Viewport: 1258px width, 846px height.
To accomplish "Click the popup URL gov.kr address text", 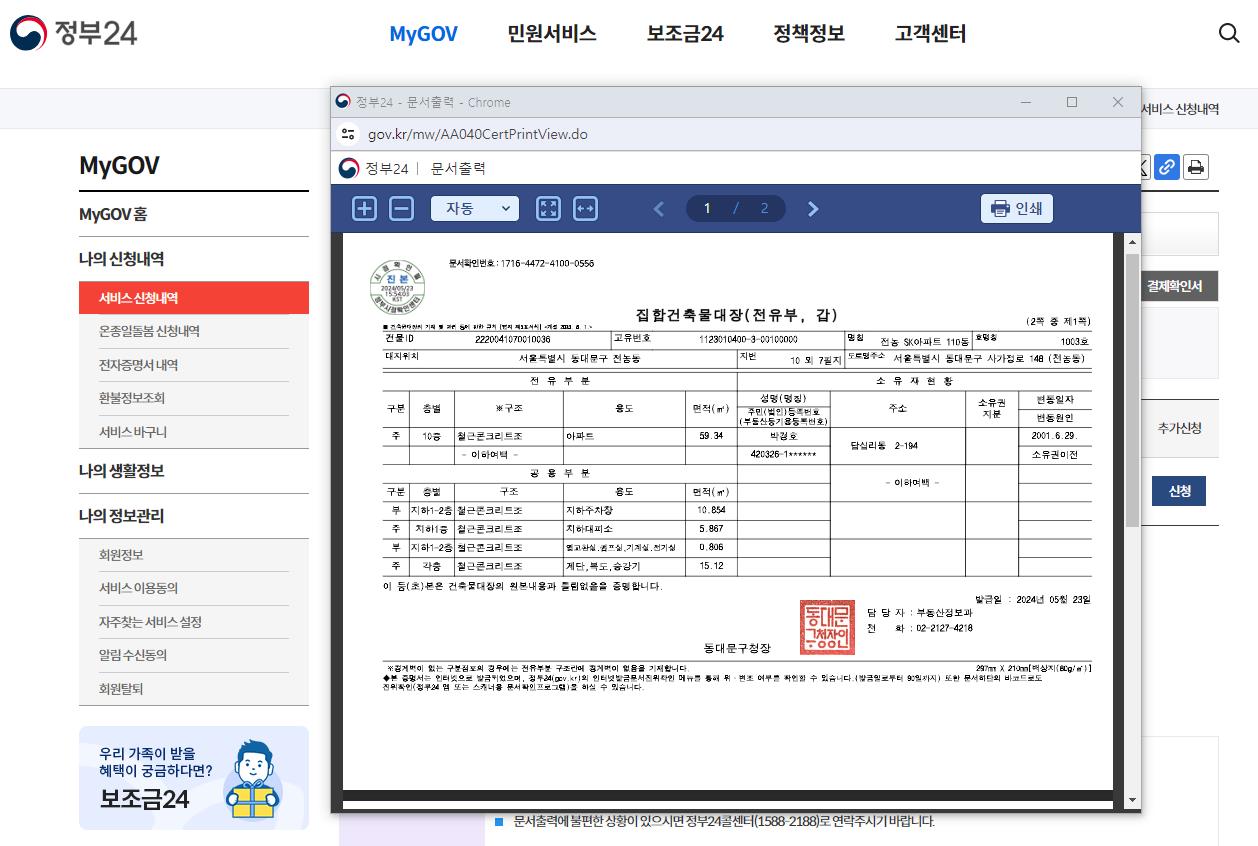I will (x=477, y=134).
